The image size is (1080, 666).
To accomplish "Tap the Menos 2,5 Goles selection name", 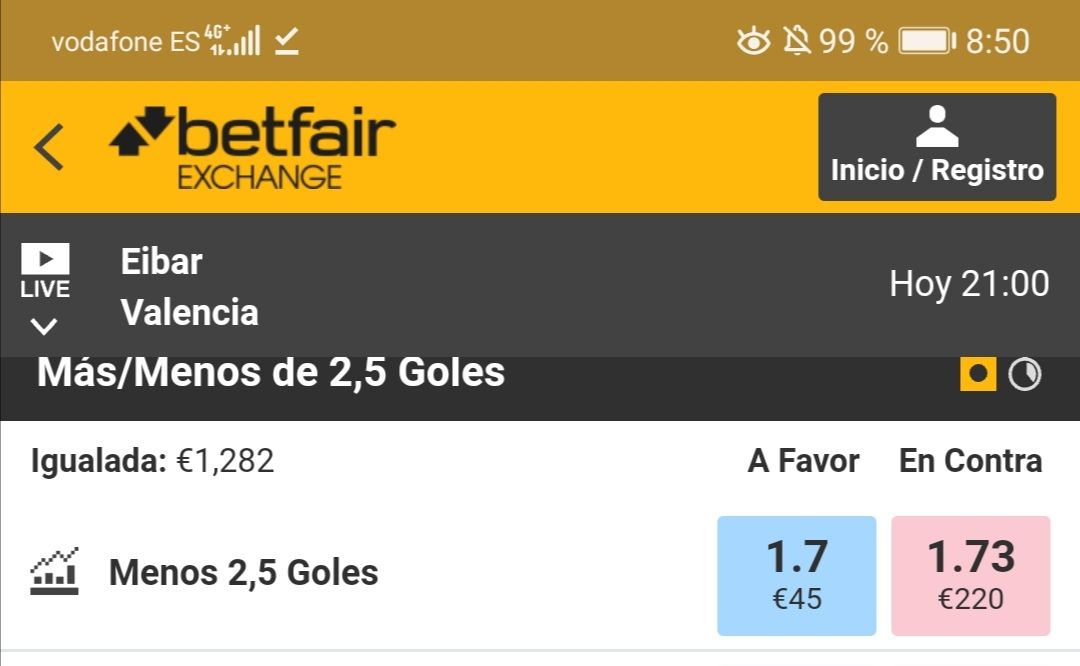I will click(x=244, y=572).
